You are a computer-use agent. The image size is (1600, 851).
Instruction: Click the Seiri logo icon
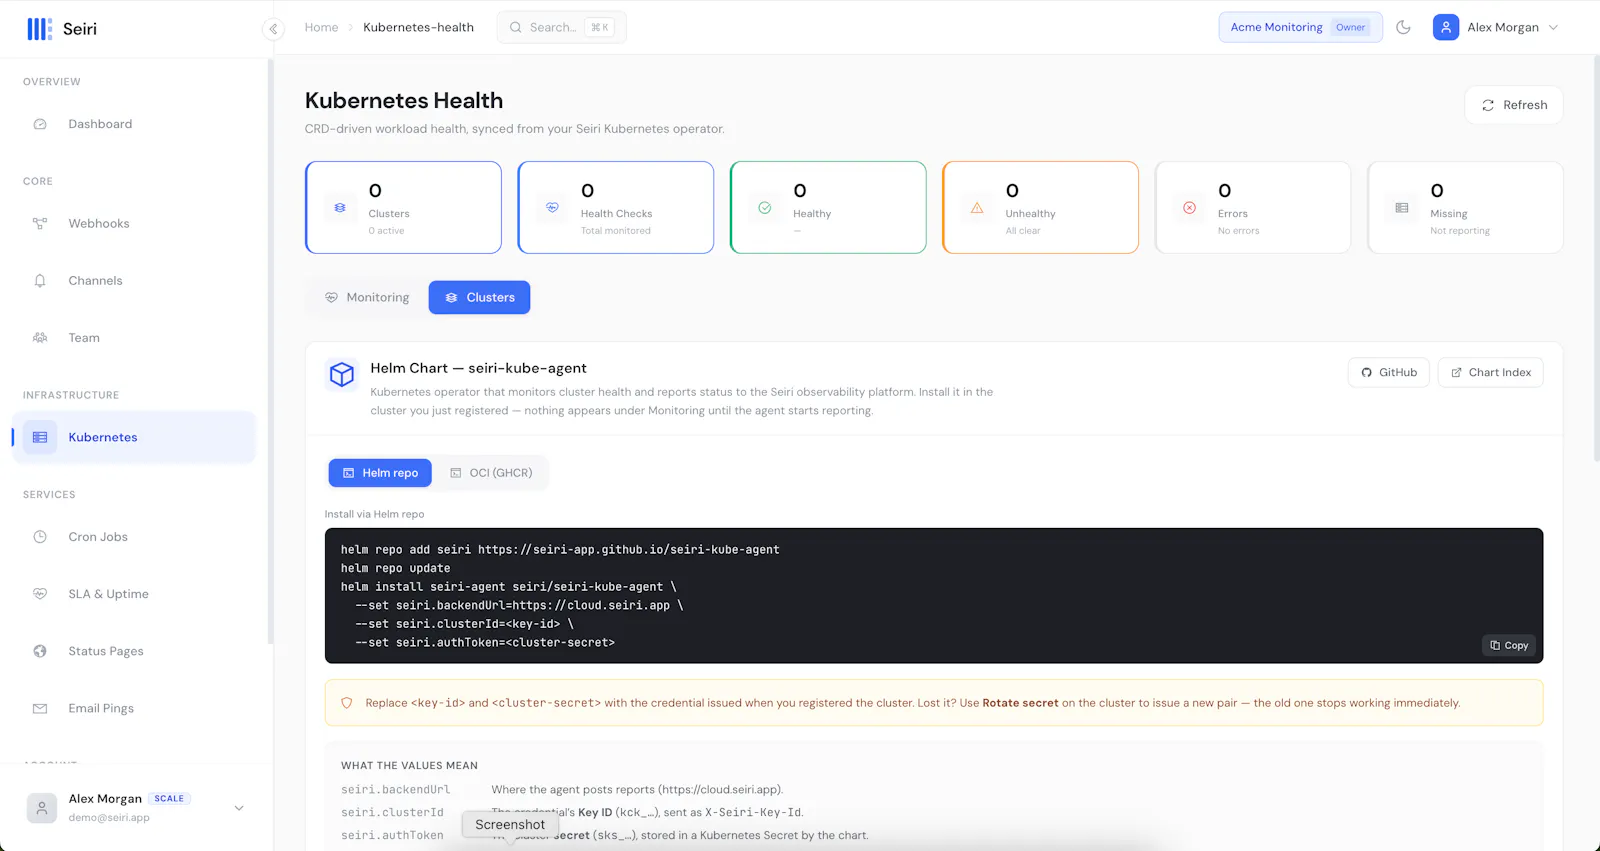[39, 29]
